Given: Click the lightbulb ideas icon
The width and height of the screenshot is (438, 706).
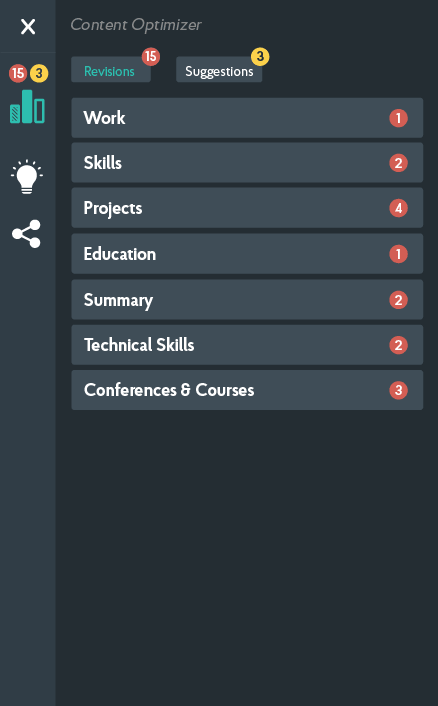Looking at the screenshot, I should coord(27,176).
